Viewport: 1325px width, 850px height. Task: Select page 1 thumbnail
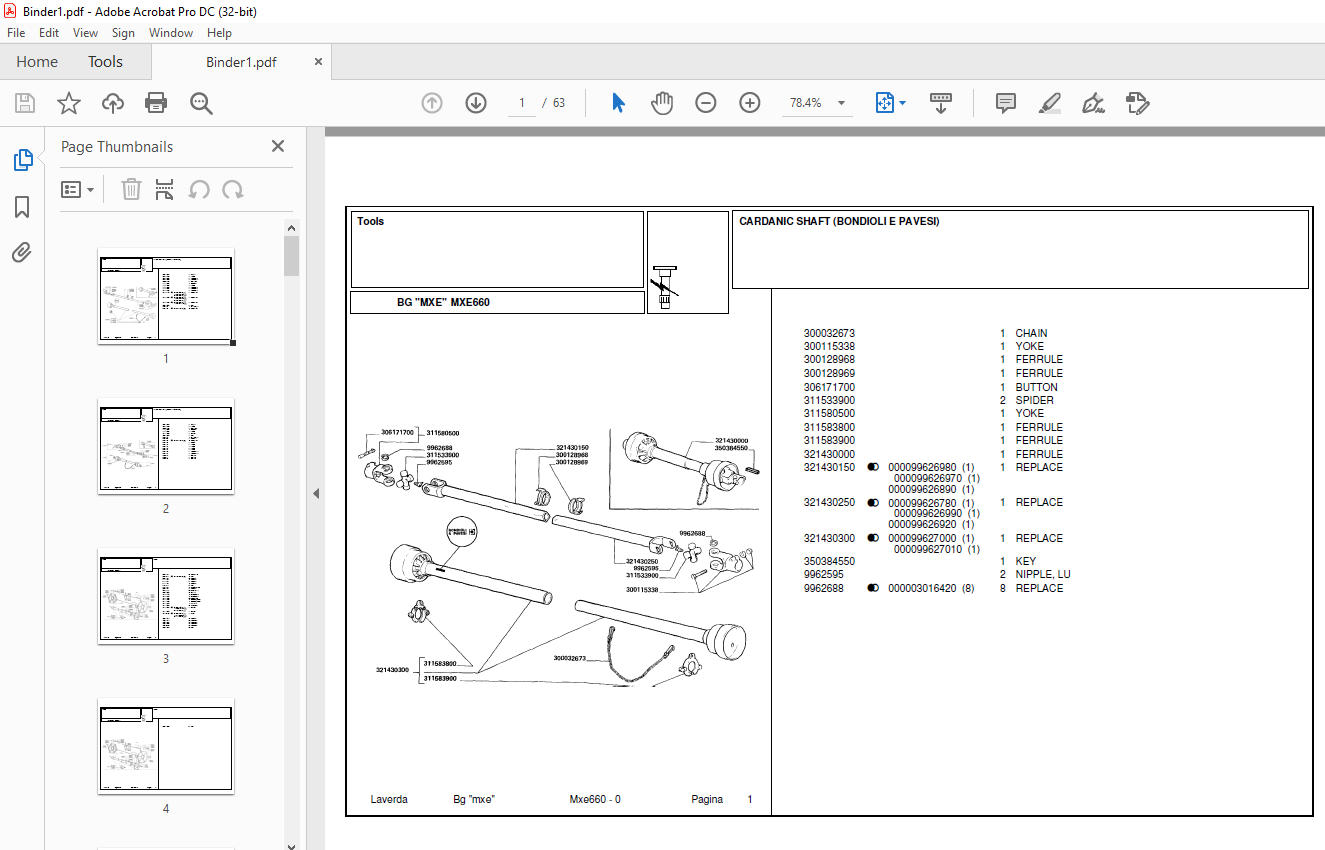tap(166, 297)
